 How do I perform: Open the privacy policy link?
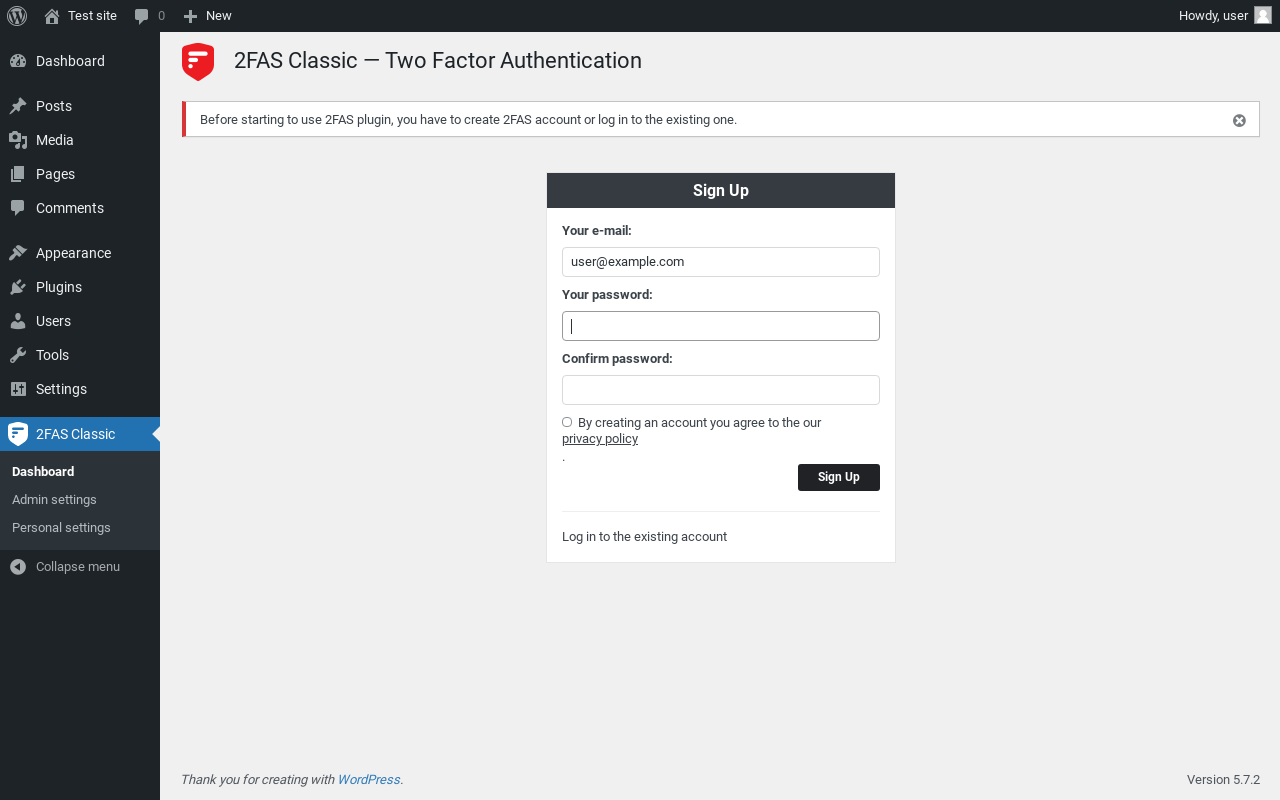point(600,439)
